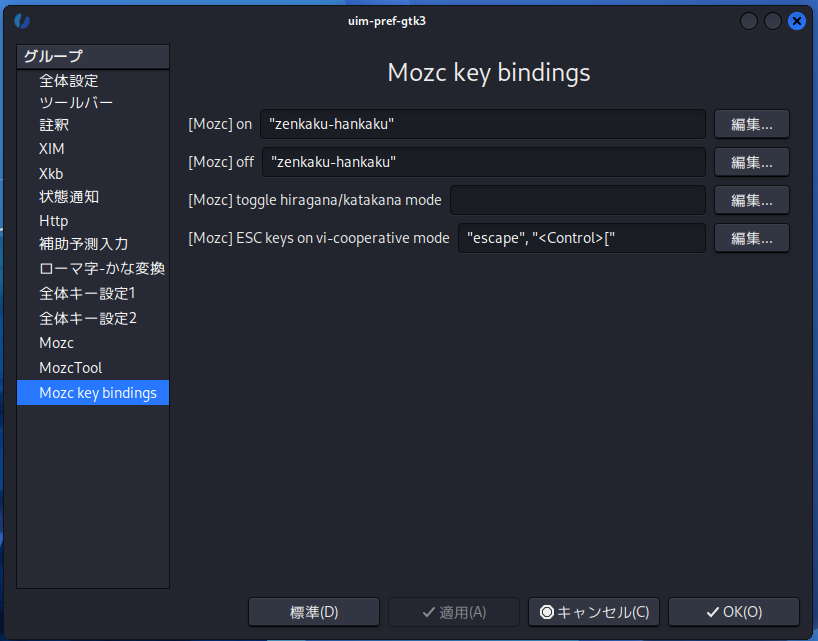Click the 標準(D) defaults button
Screen dimensions: 818x641
coord(314,612)
